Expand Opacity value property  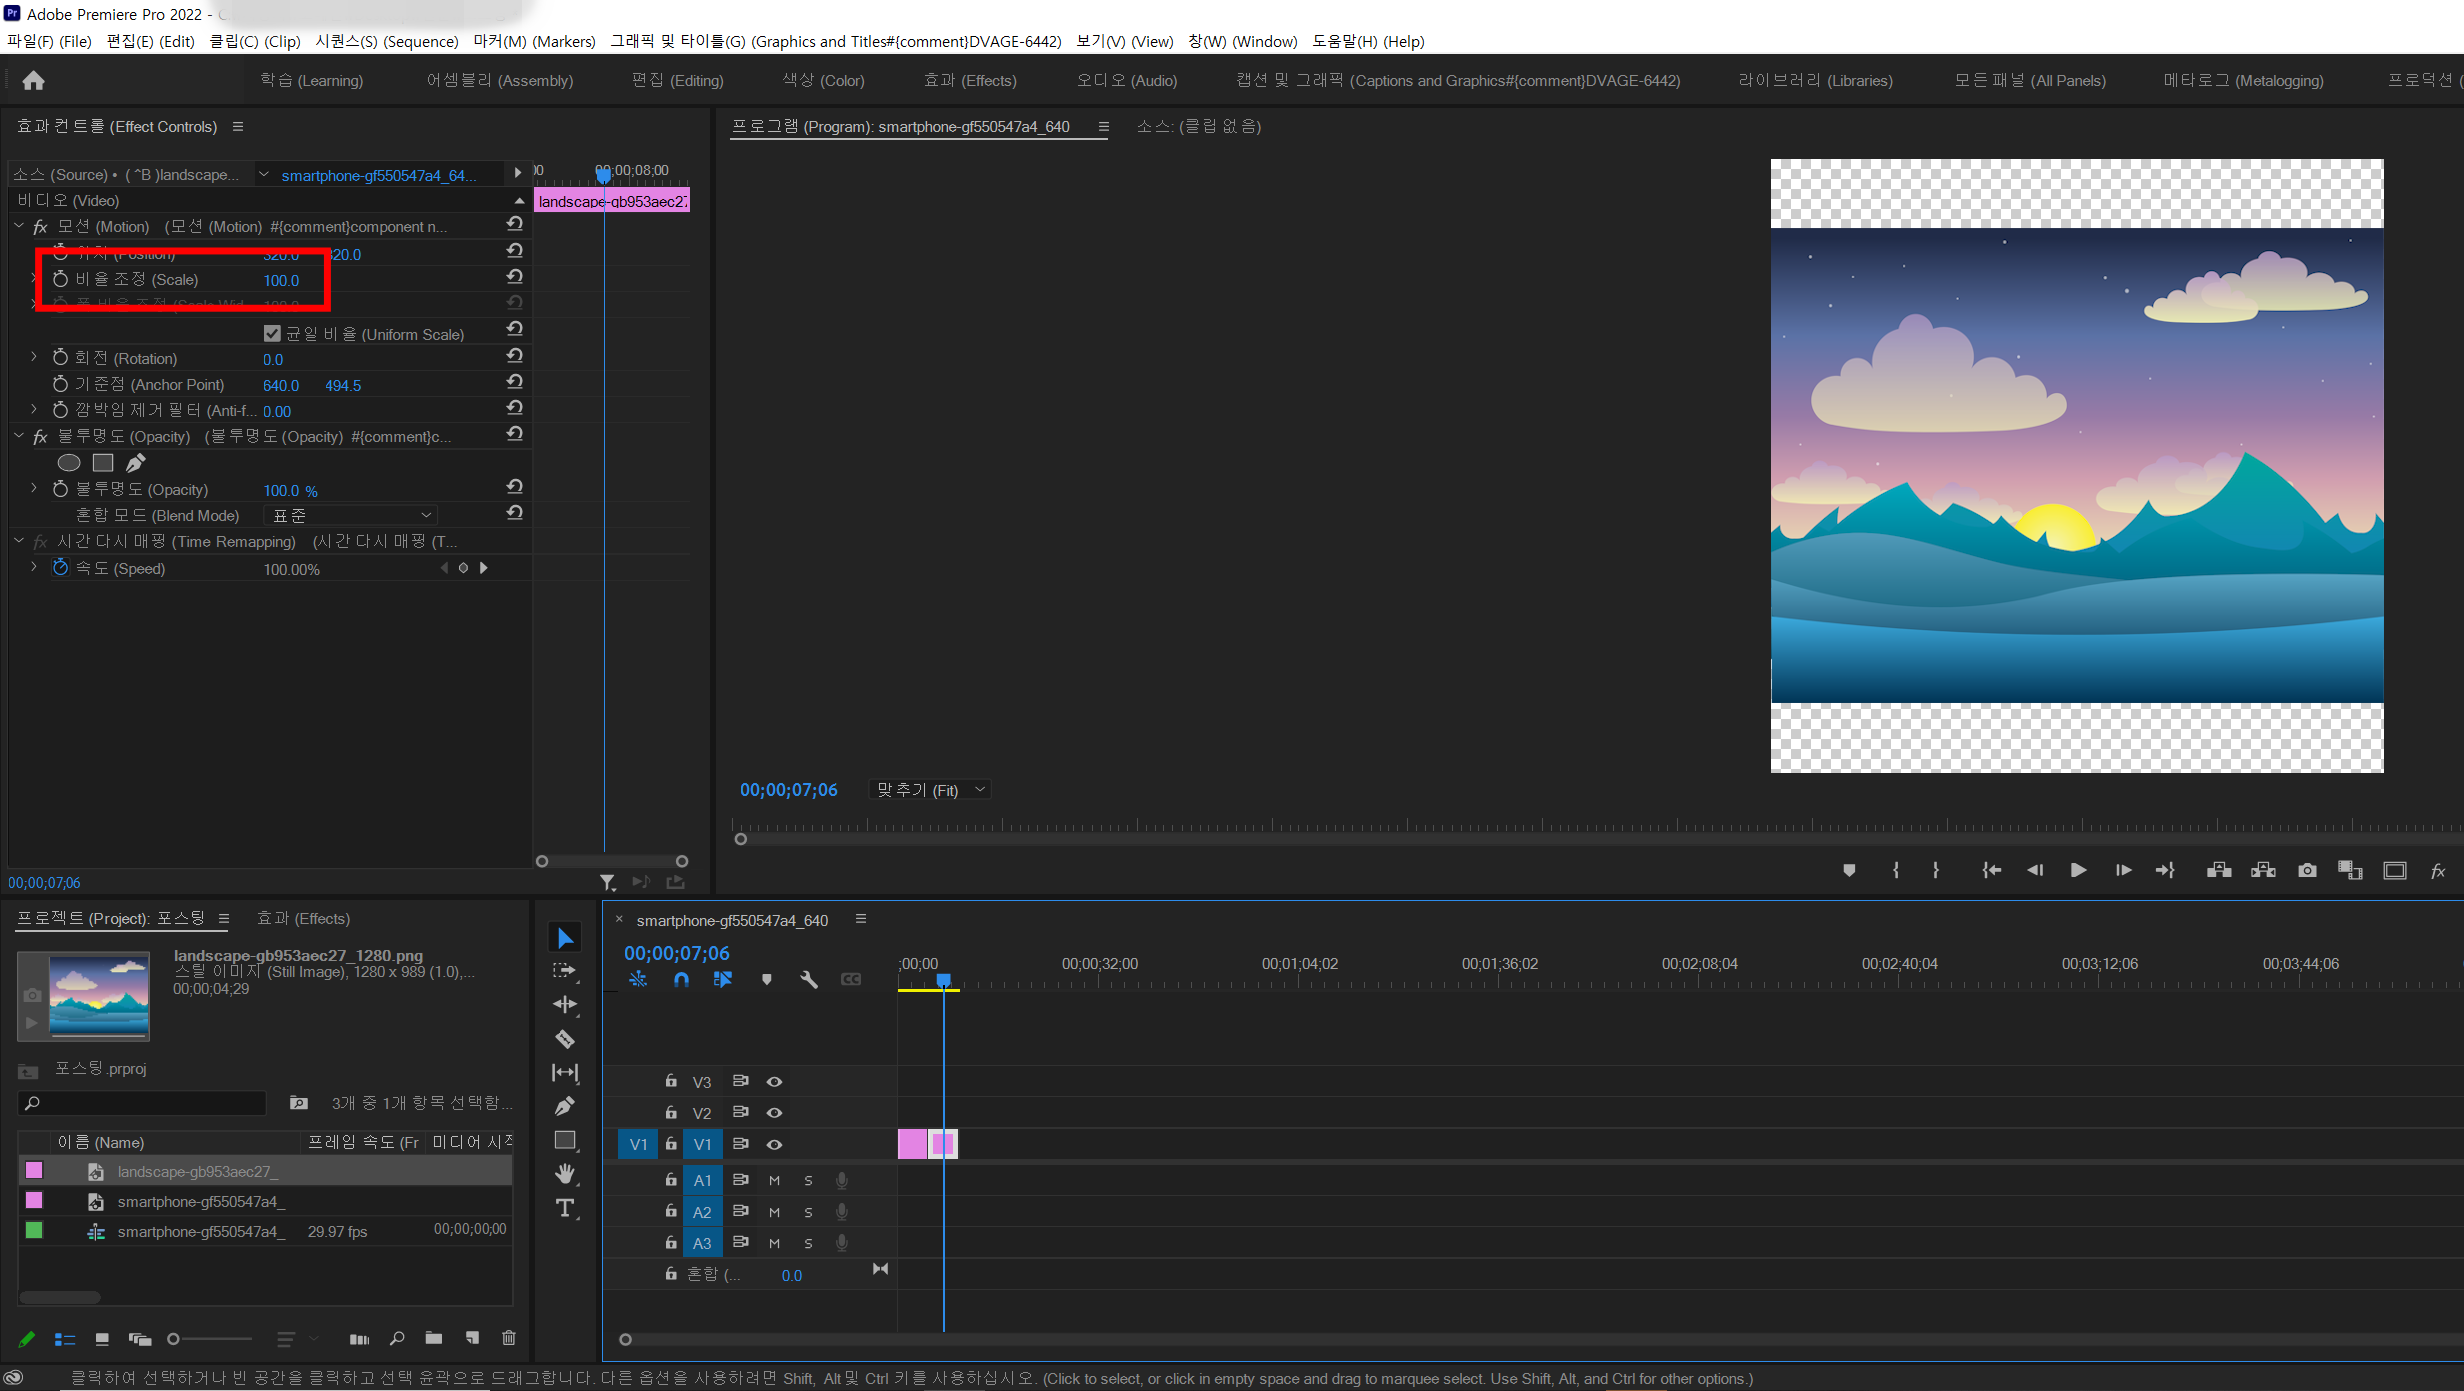coord(34,488)
